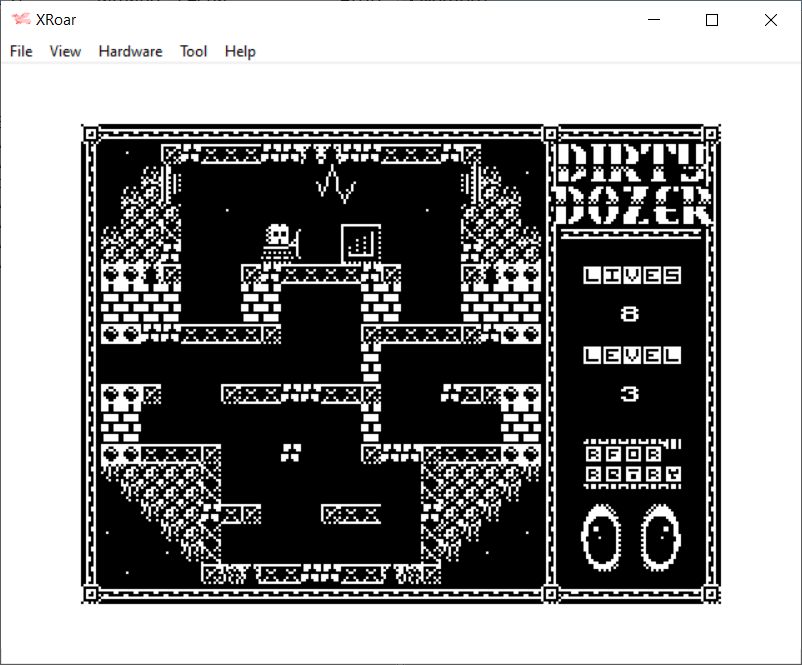Click the small four-piece block in the level center
Viewport: 802px width, 665px height.
[291, 453]
